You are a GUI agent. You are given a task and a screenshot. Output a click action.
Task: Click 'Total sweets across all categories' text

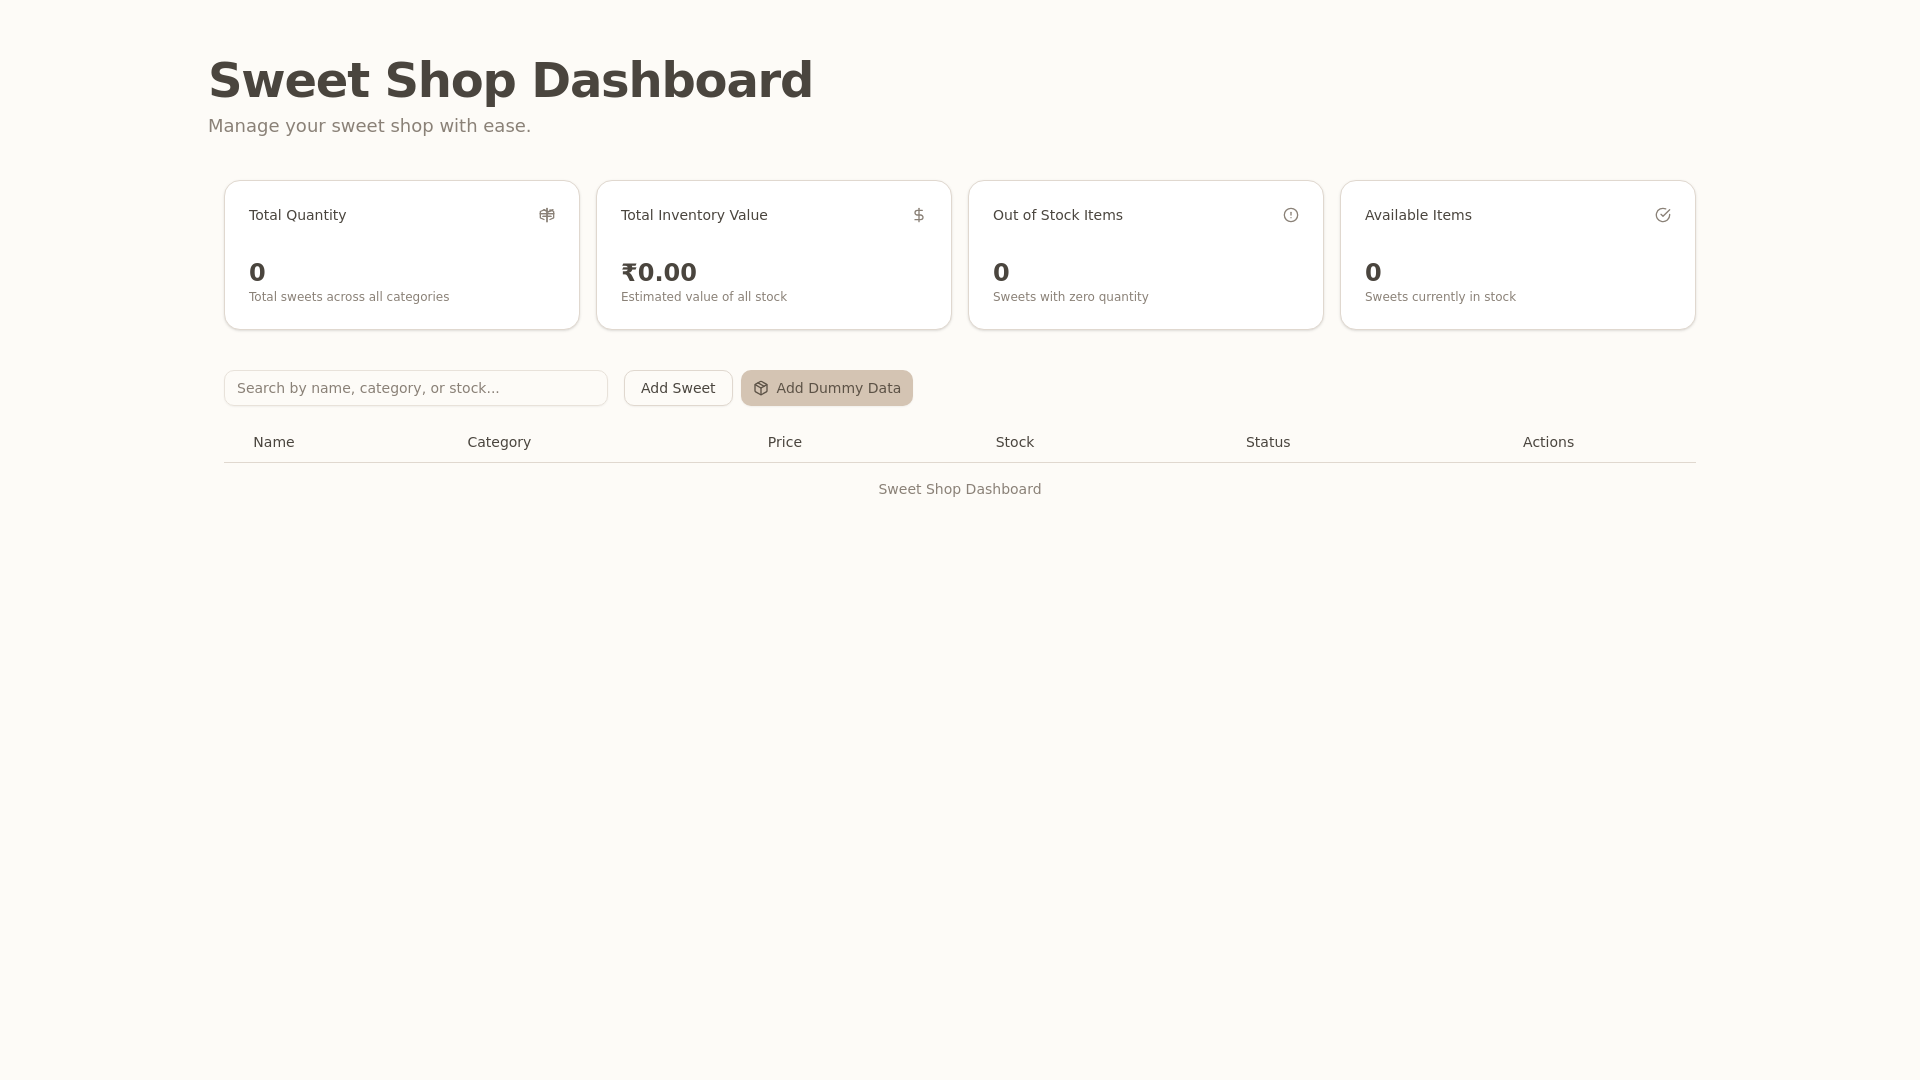click(349, 297)
